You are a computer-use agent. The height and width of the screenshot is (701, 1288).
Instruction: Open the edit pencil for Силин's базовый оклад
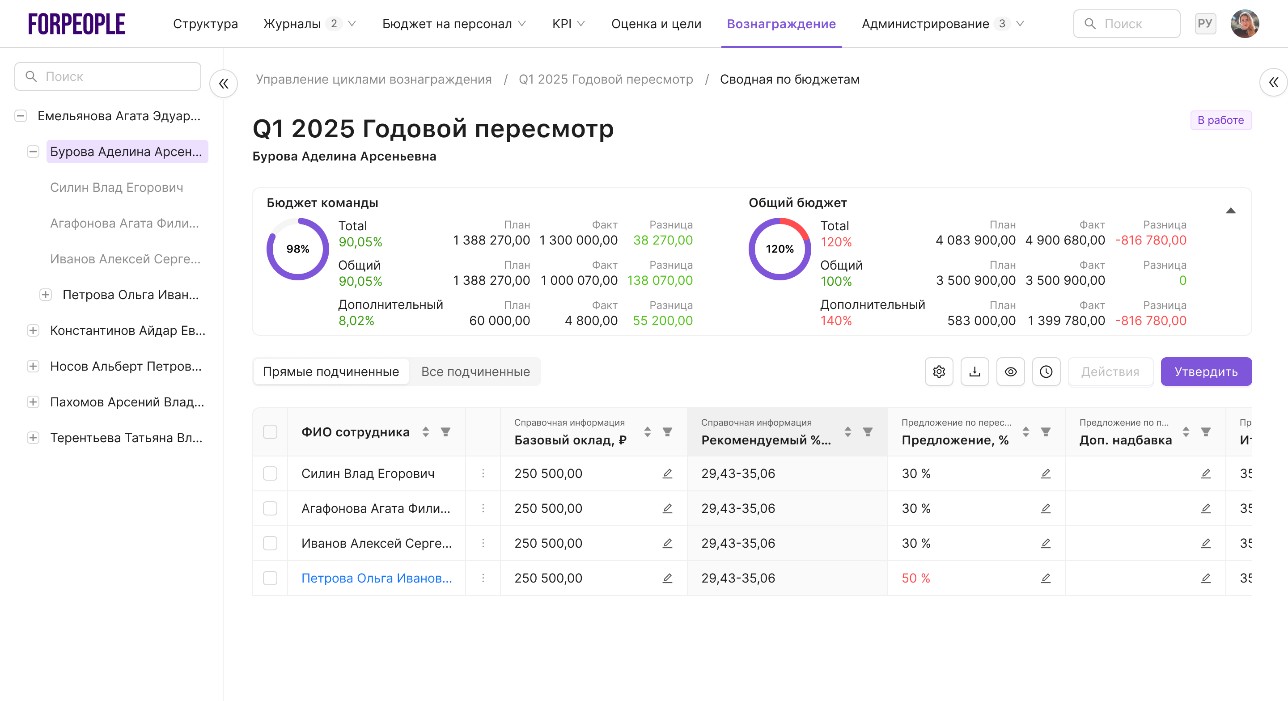667,473
